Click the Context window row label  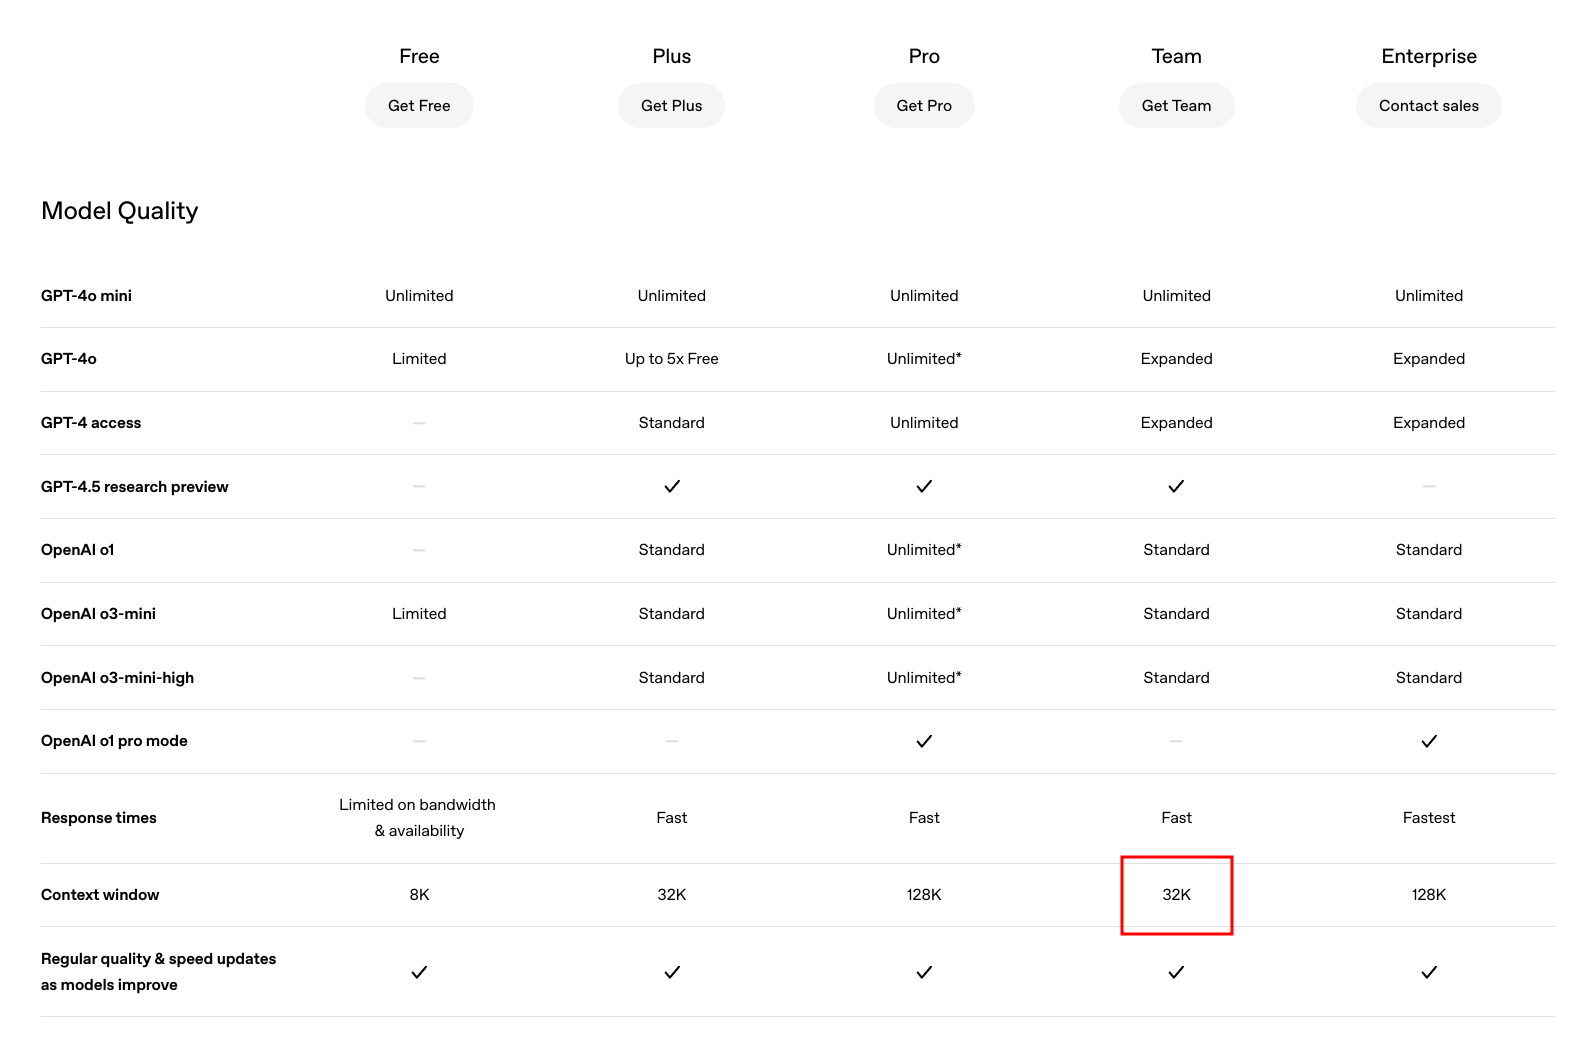(x=100, y=895)
